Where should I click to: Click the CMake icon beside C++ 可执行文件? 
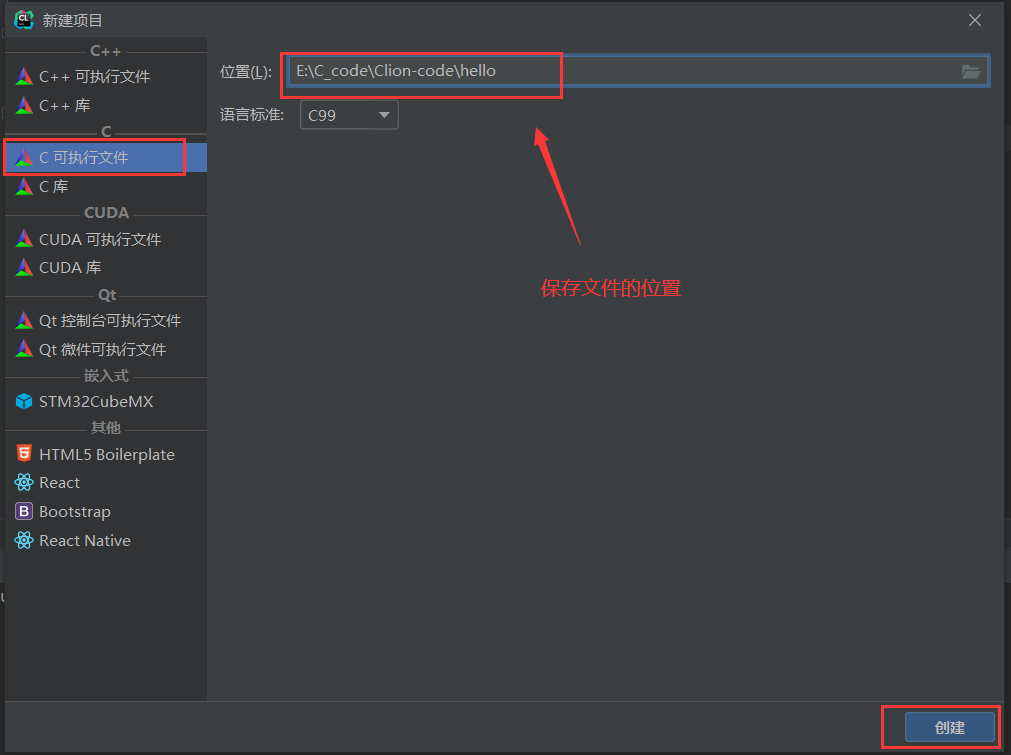pyautogui.click(x=24, y=76)
